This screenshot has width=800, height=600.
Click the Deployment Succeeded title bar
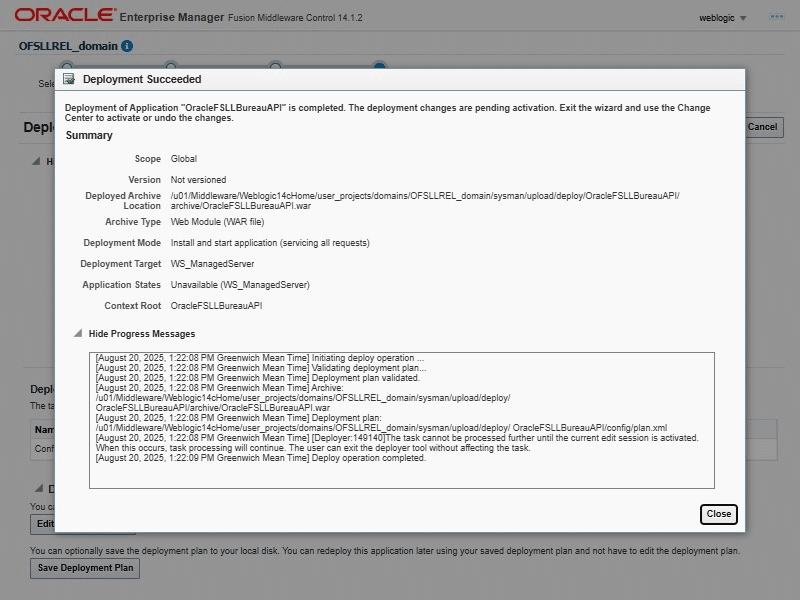[400, 79]
